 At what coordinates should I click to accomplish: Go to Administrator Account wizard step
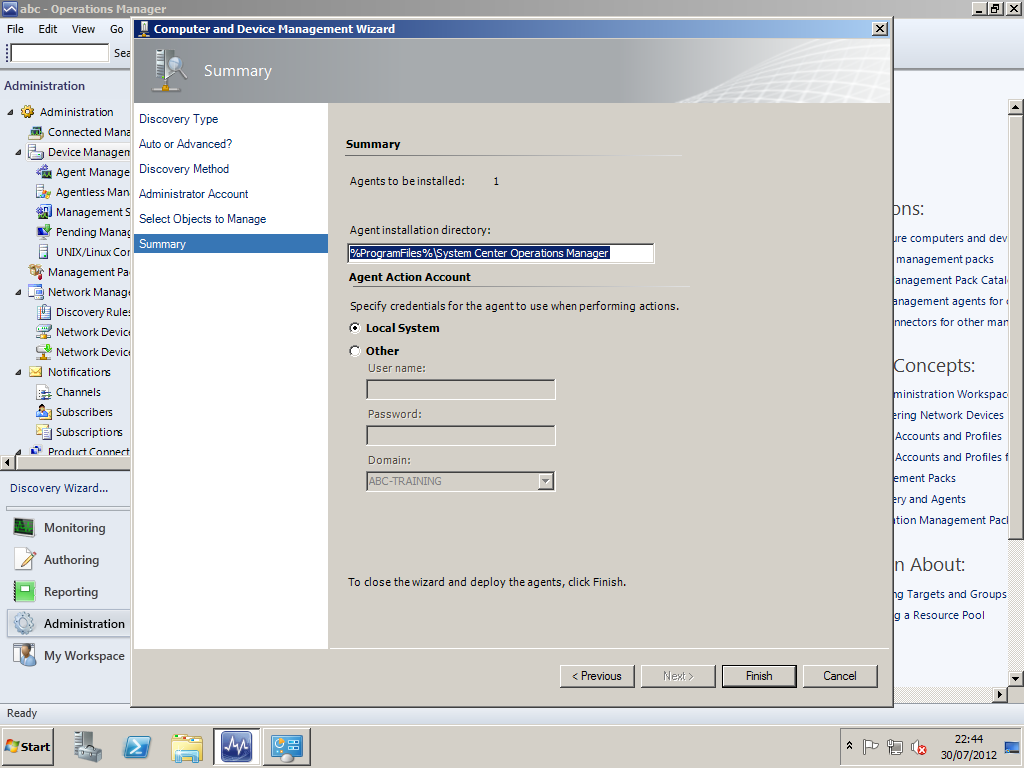[193, 194]
